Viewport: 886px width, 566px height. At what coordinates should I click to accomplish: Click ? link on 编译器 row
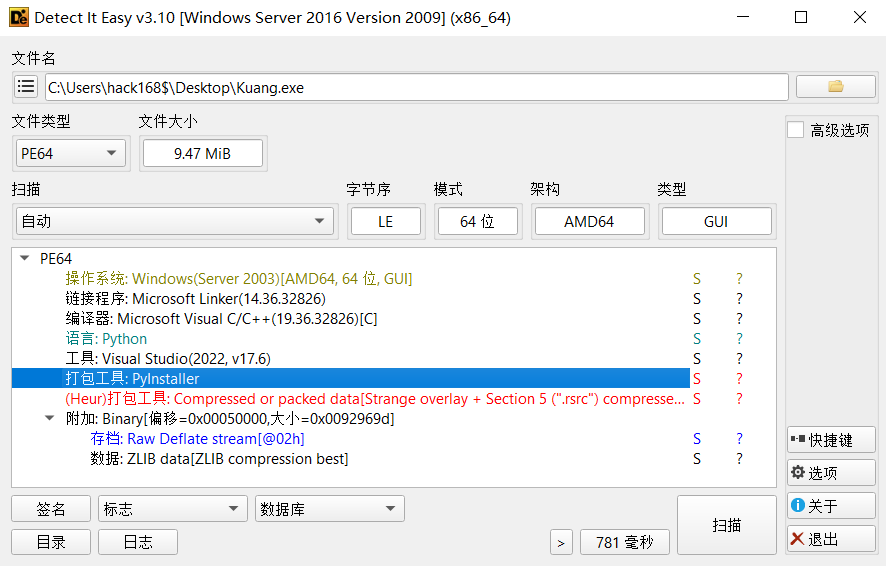[x=739, y=319]
